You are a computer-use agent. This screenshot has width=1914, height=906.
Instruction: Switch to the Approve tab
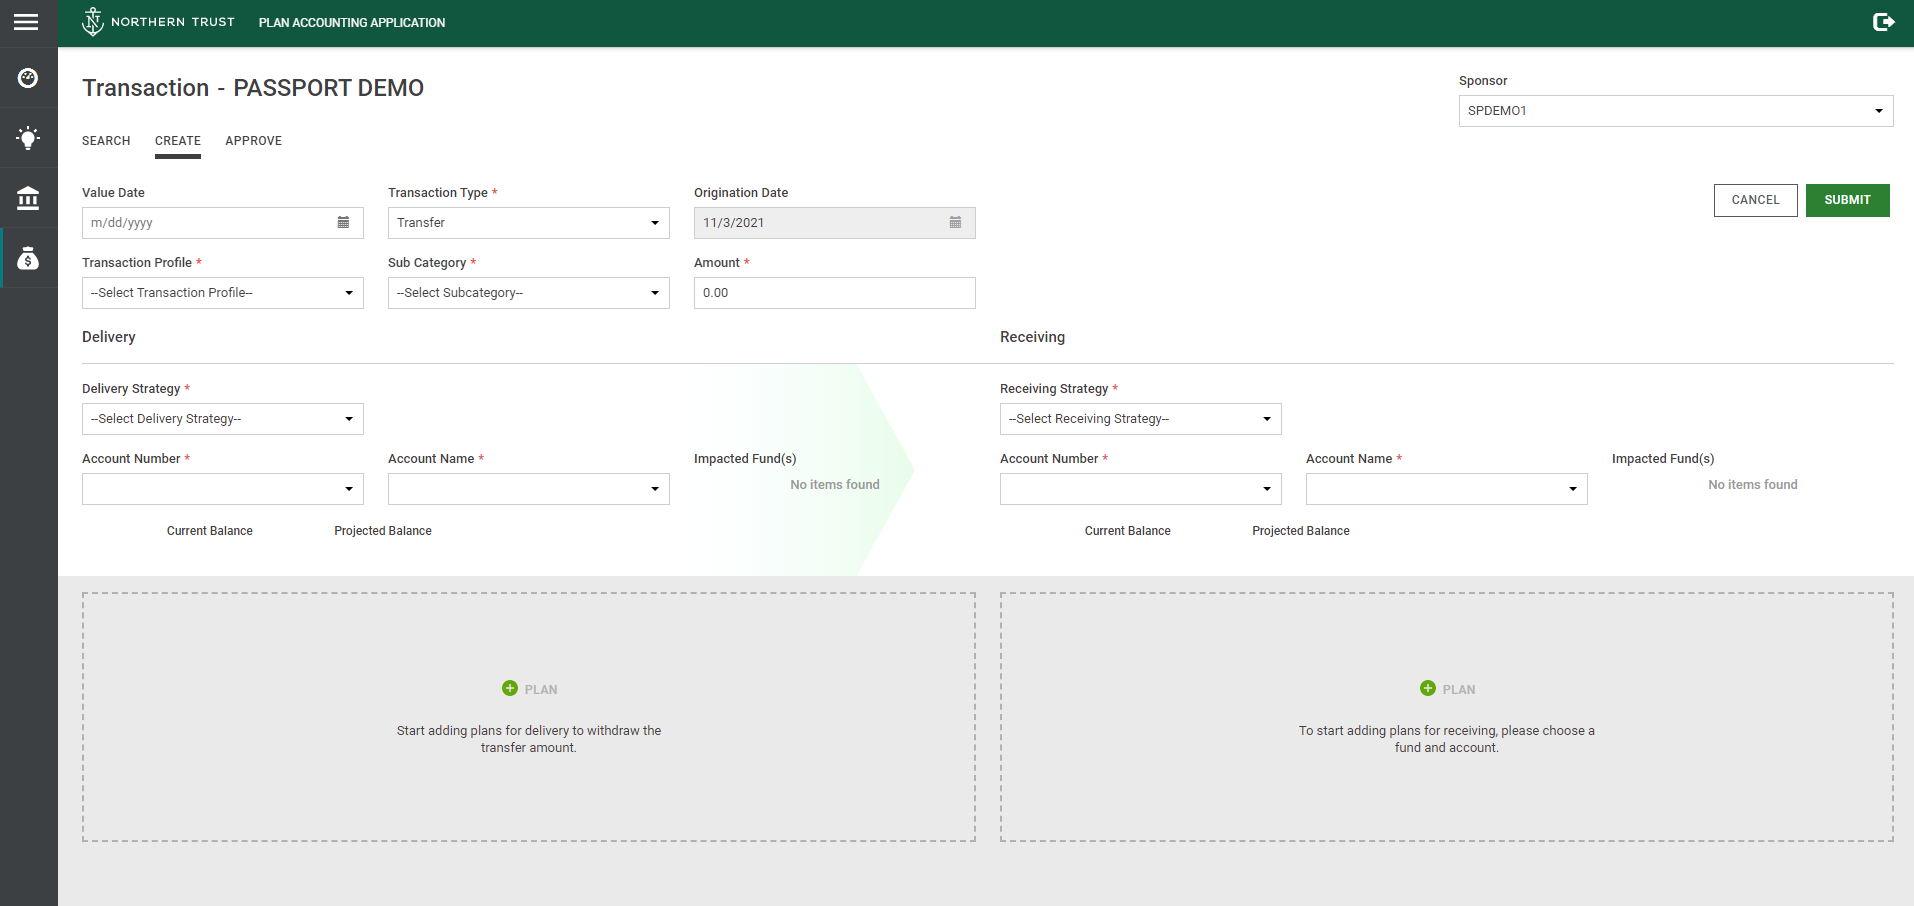(253, 141)
